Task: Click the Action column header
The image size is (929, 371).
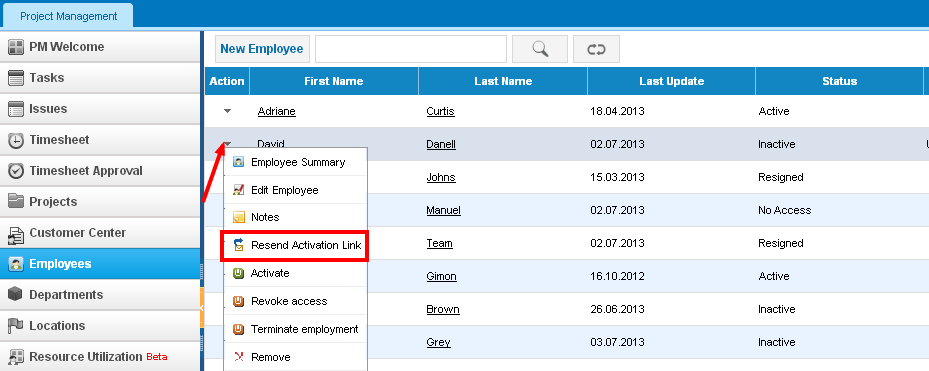Action: click(227, 81)
